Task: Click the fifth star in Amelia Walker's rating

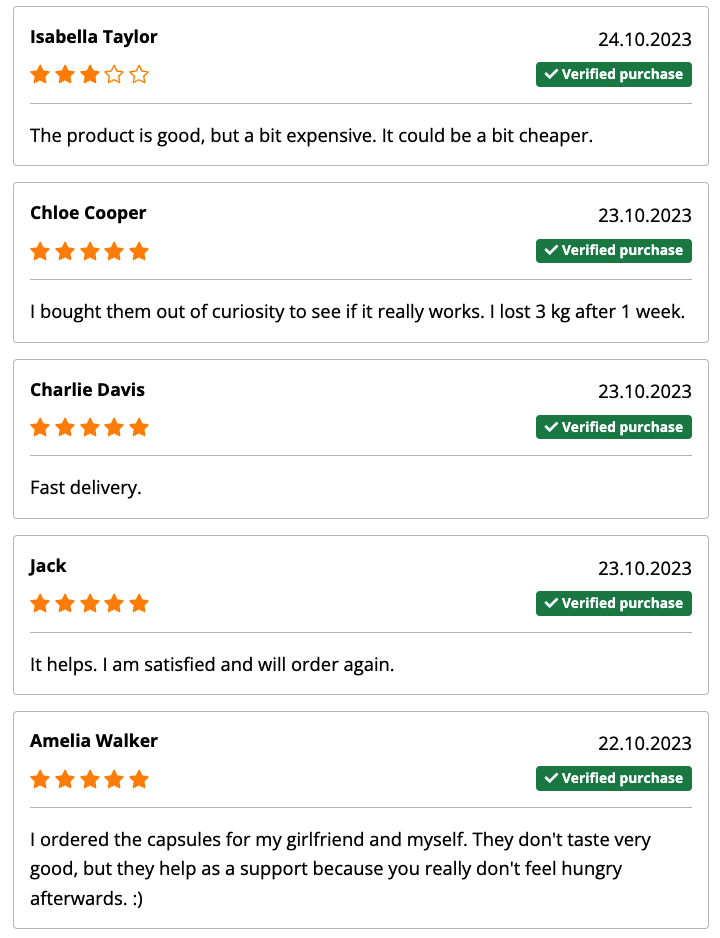Action: [139, 779]
